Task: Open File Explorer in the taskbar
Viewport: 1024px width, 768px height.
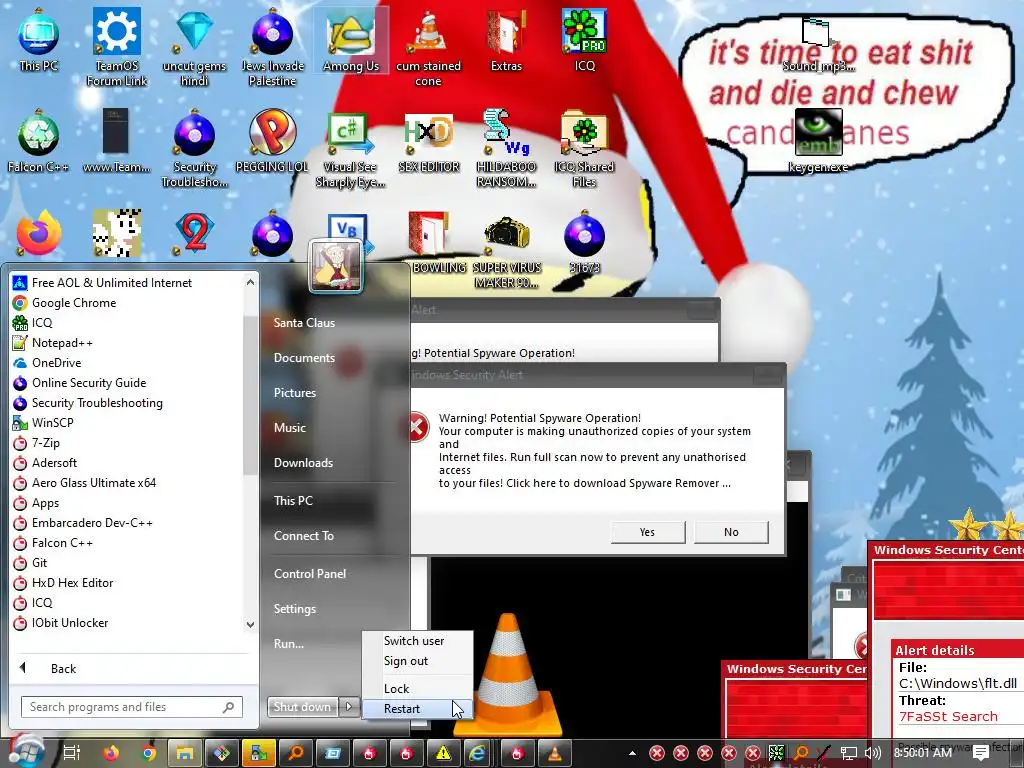Action: [x=185, y=753]
